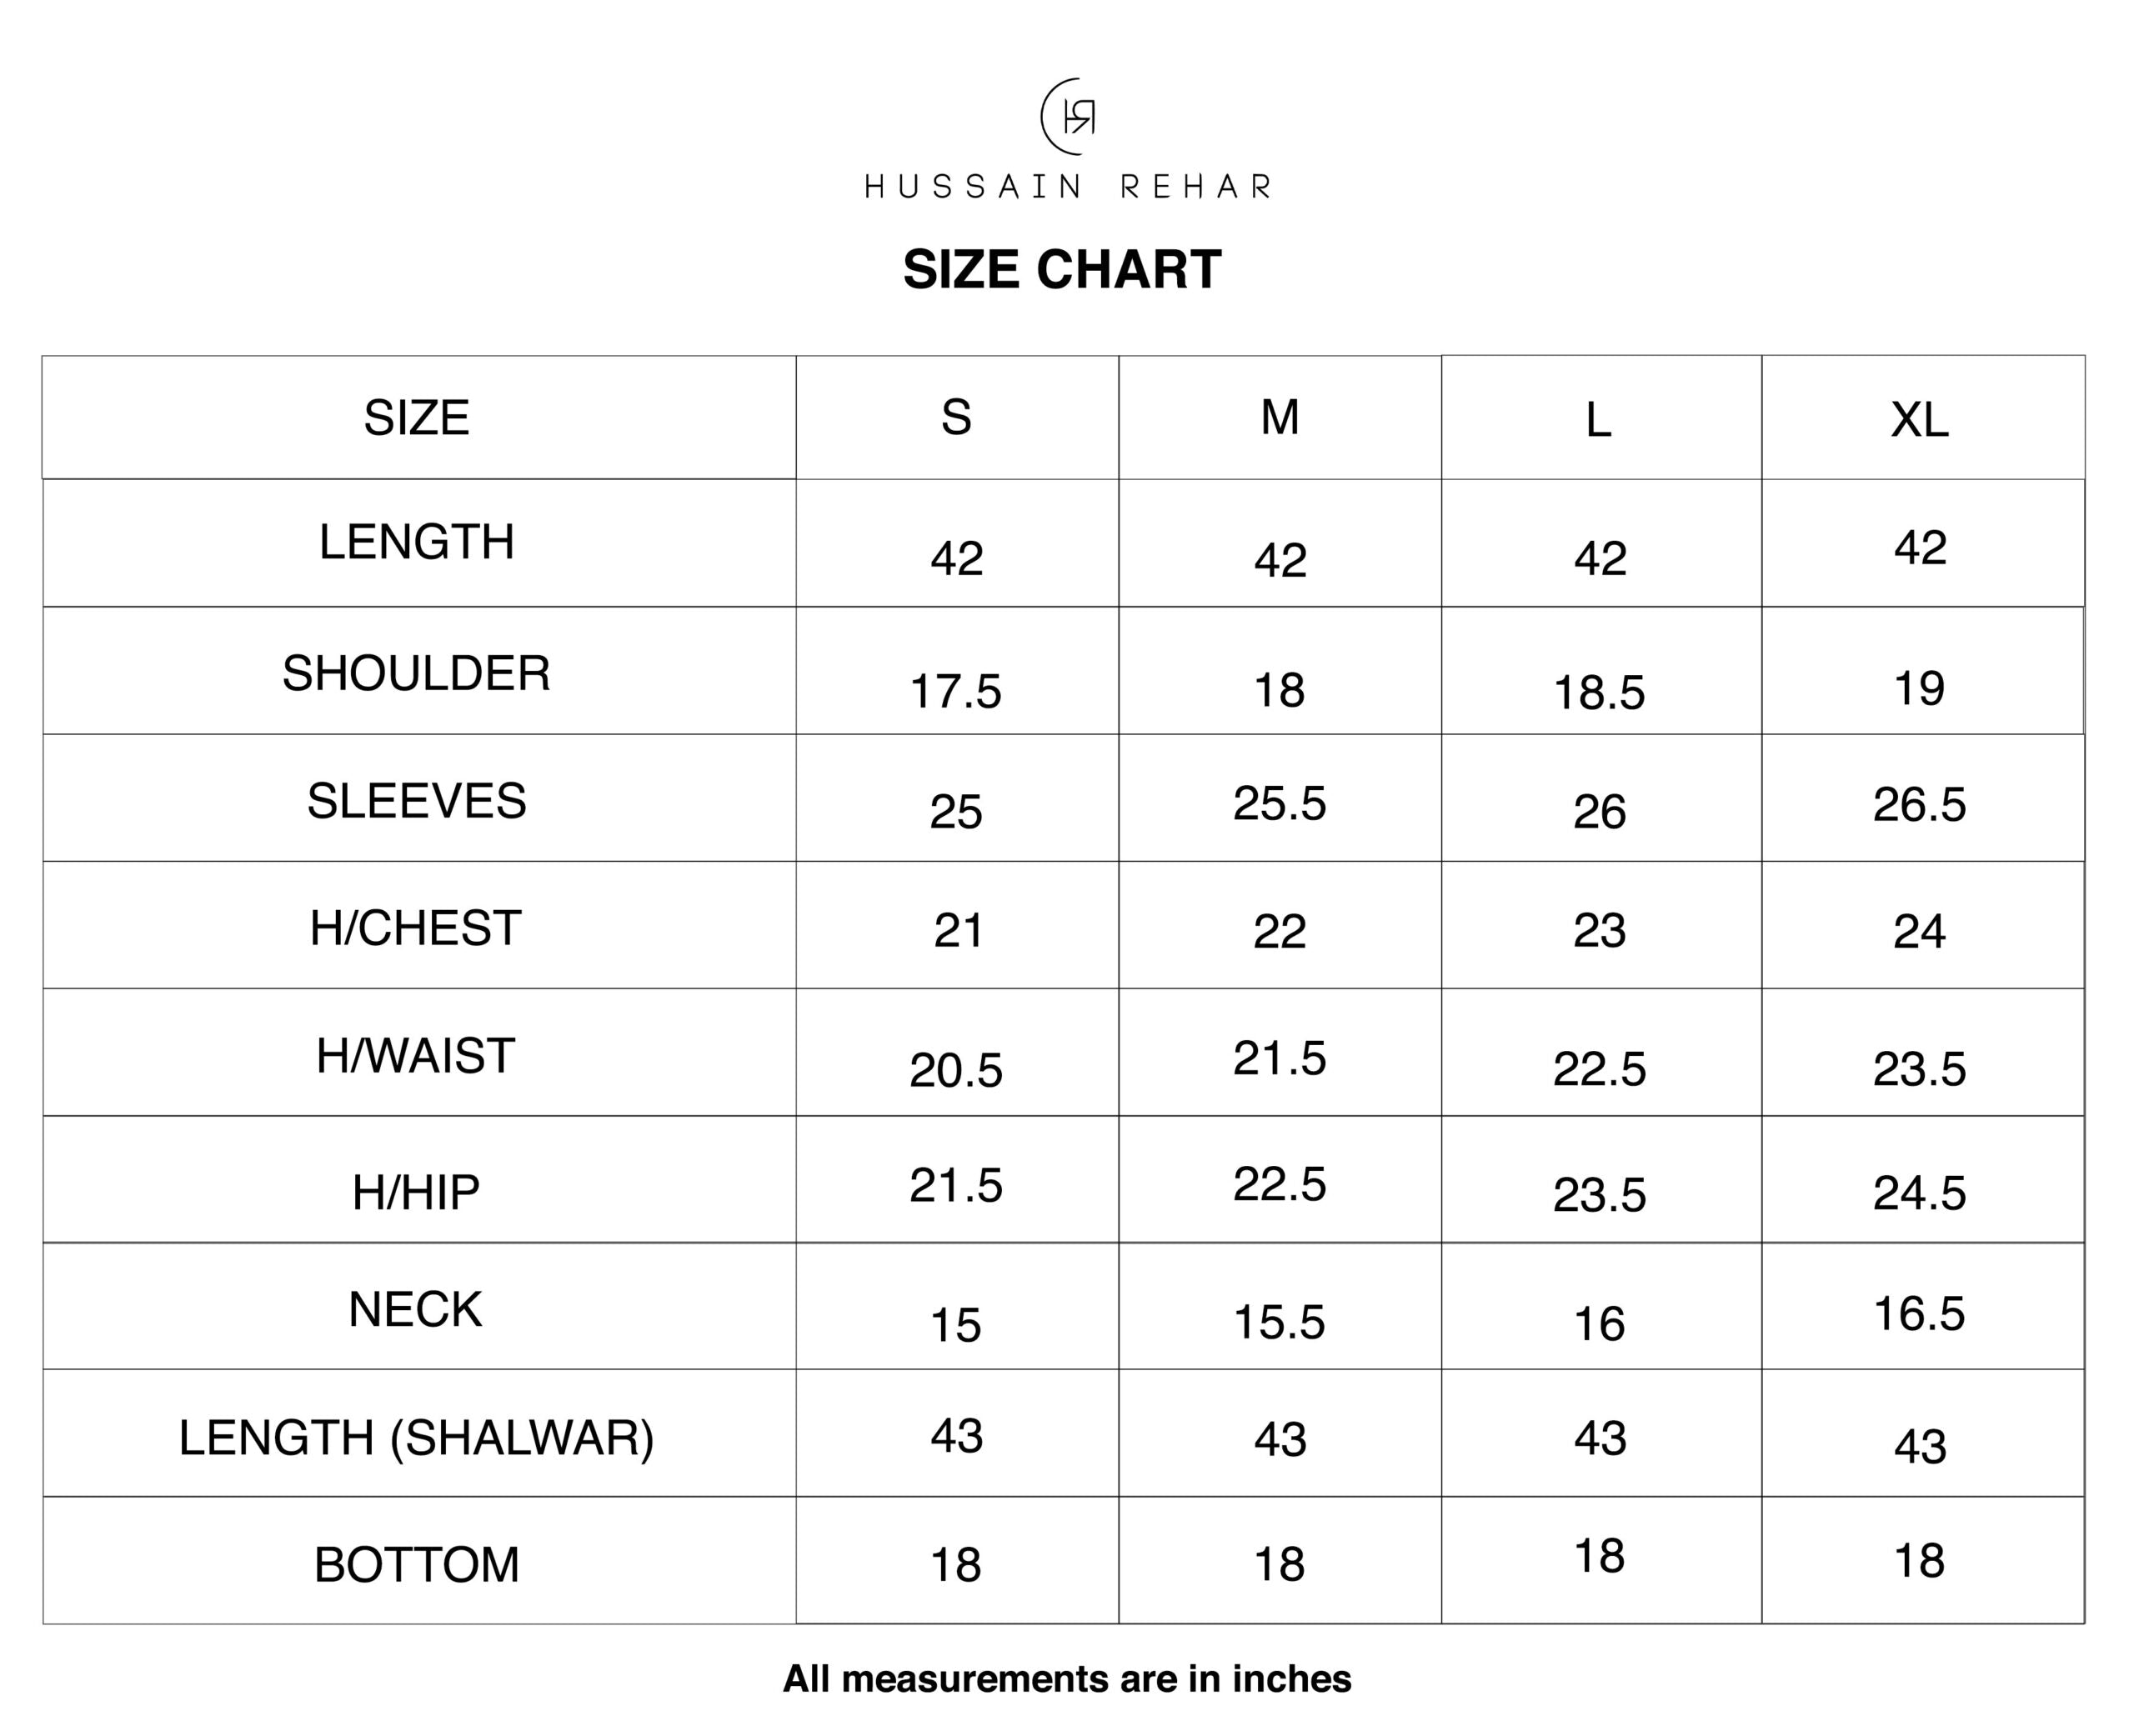2134x1736 pixels.
Task: Click the 'All measurements are in inches' note
Action: click(1067, 1679)
